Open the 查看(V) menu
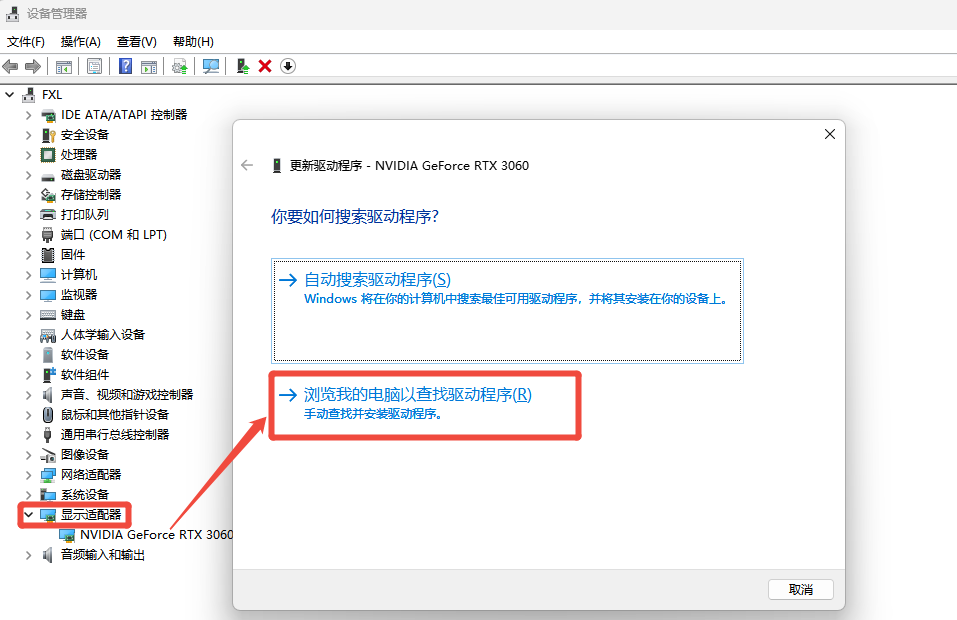The width and height of the screenshot is (957, 620). point(136,41)
